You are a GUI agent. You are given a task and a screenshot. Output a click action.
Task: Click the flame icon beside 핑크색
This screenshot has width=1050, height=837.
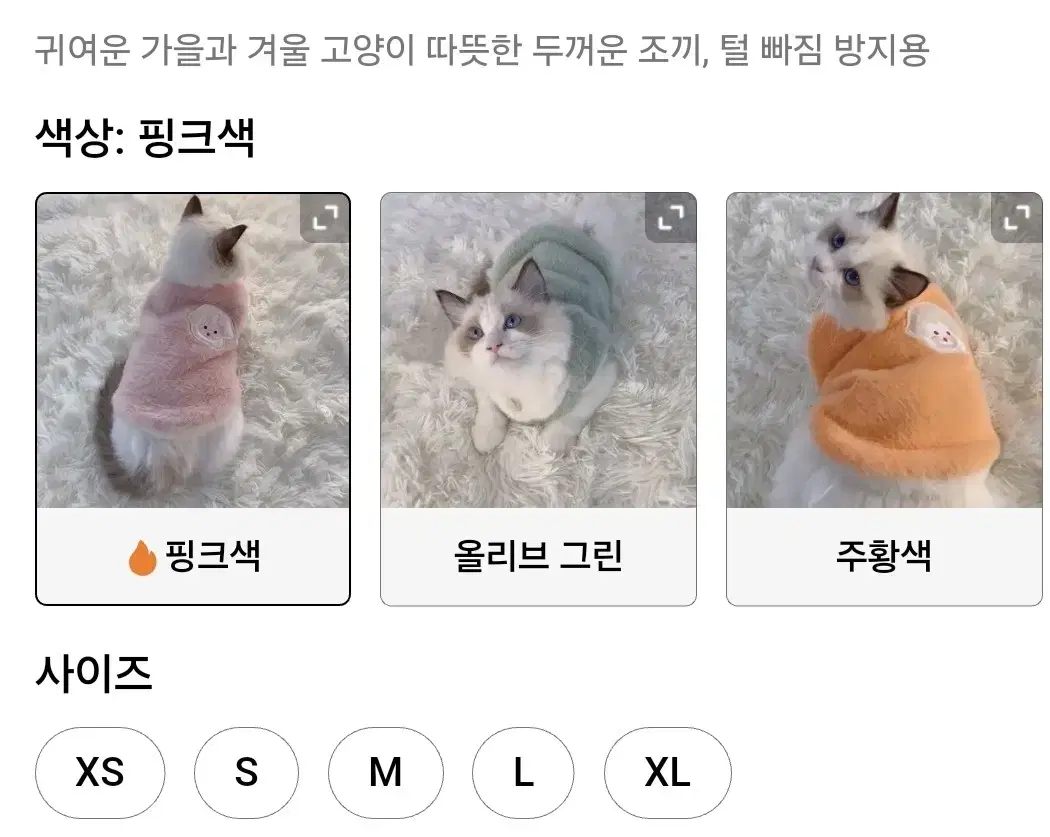[x=143, y=558]
